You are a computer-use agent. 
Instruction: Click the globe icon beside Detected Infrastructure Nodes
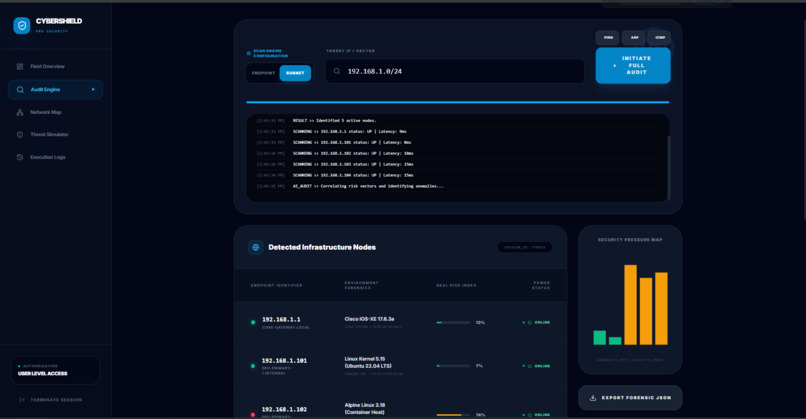(x=255, y=247)
